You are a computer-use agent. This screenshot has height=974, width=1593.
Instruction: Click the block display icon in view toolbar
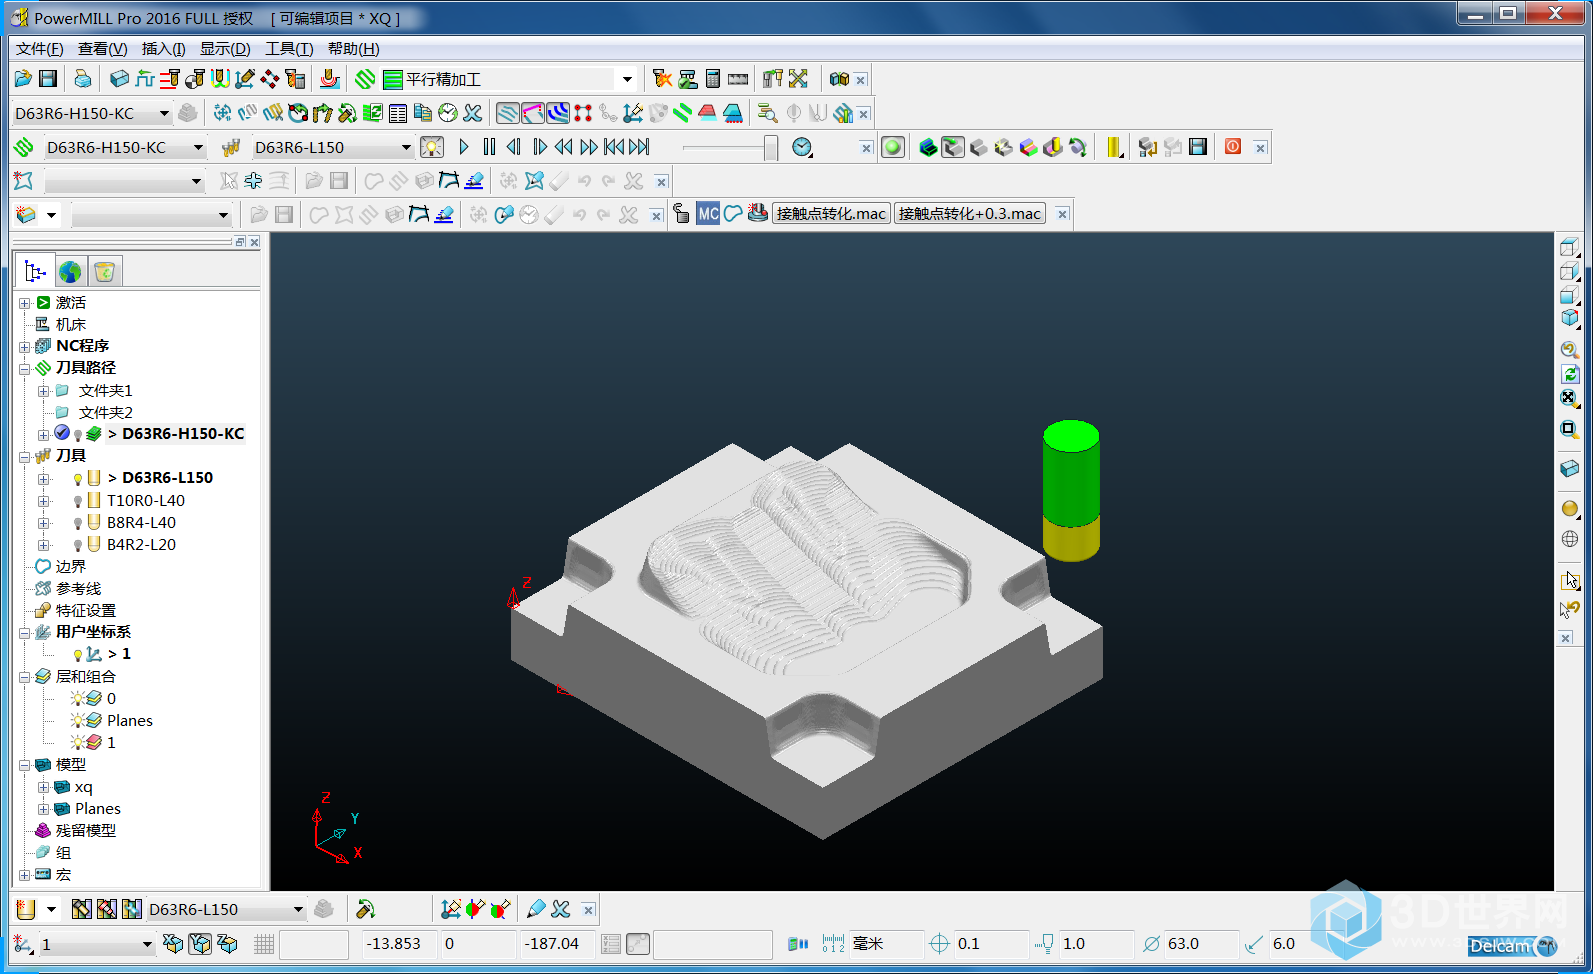(x=1570, y=468)
